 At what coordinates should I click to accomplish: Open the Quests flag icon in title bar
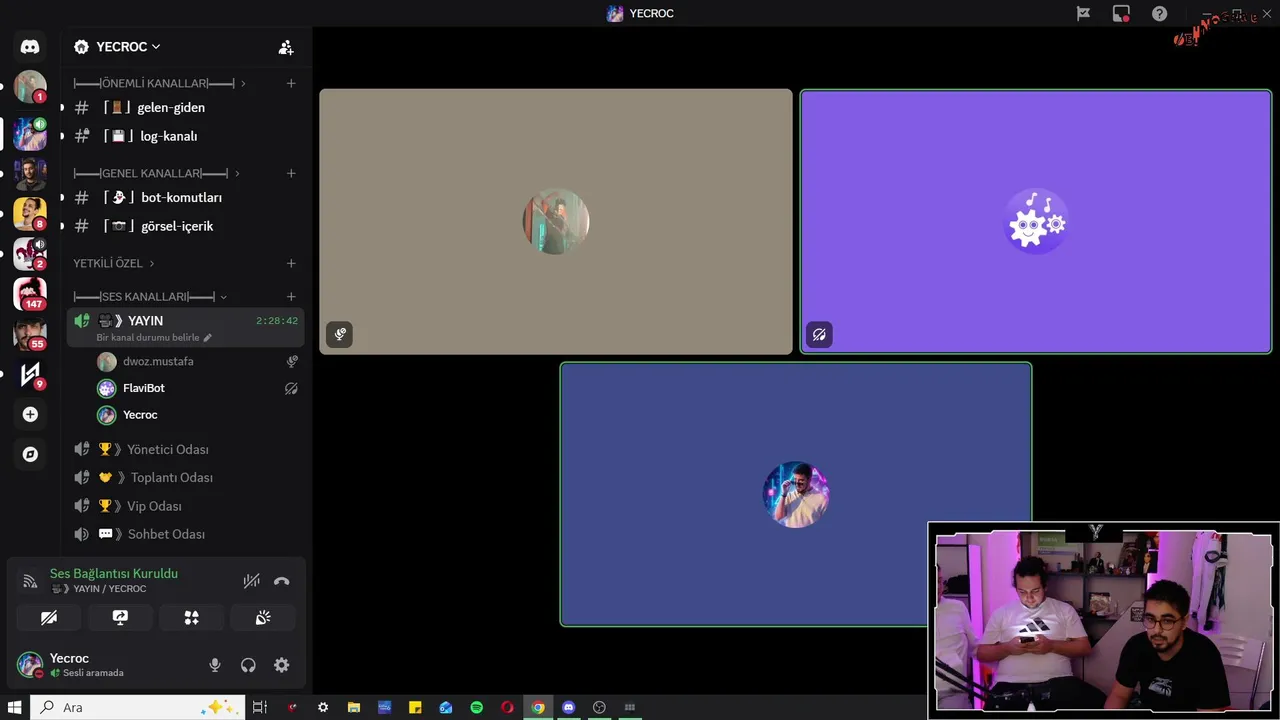(1083, 14)
